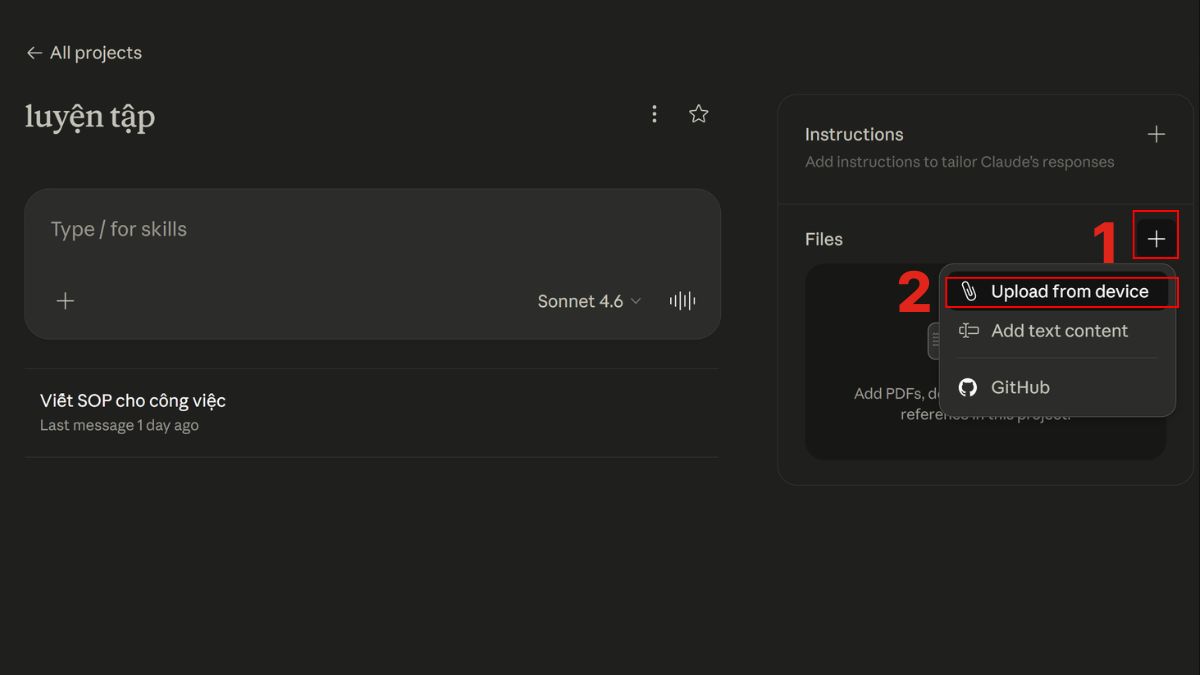The height and width of the screenshot is (675, 1200).
Task: Choose GitHub from the files menu
Action: point(1057,387)
